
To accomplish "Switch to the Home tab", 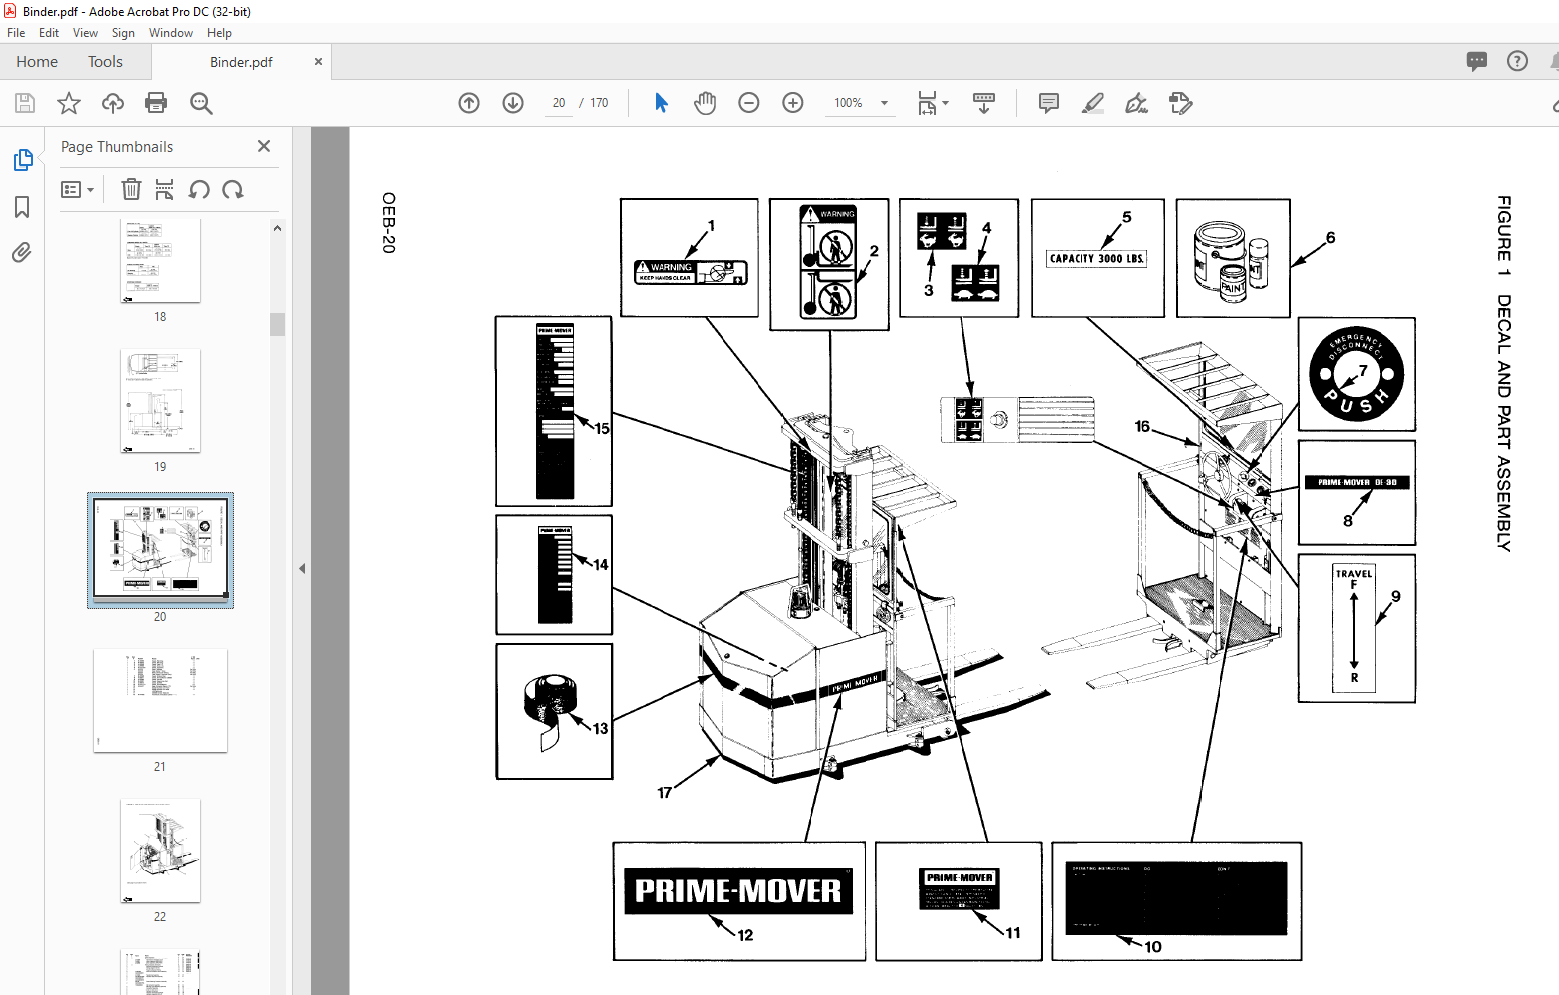I will point(37,62).
